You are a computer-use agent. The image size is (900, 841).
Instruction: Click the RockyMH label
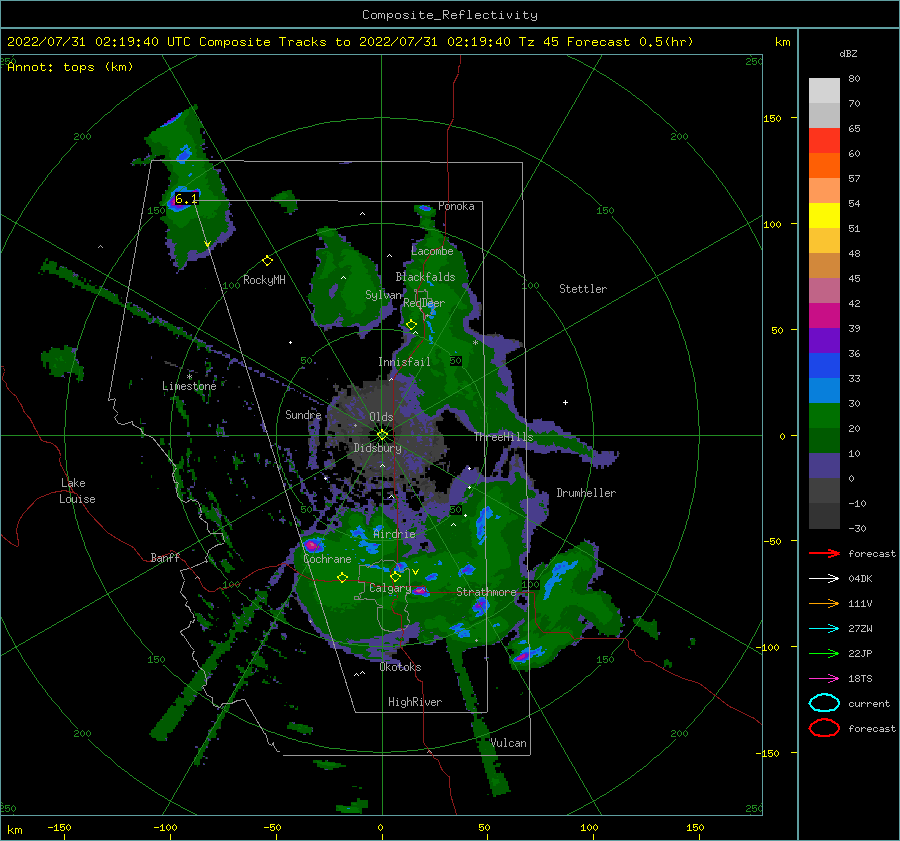264,280
